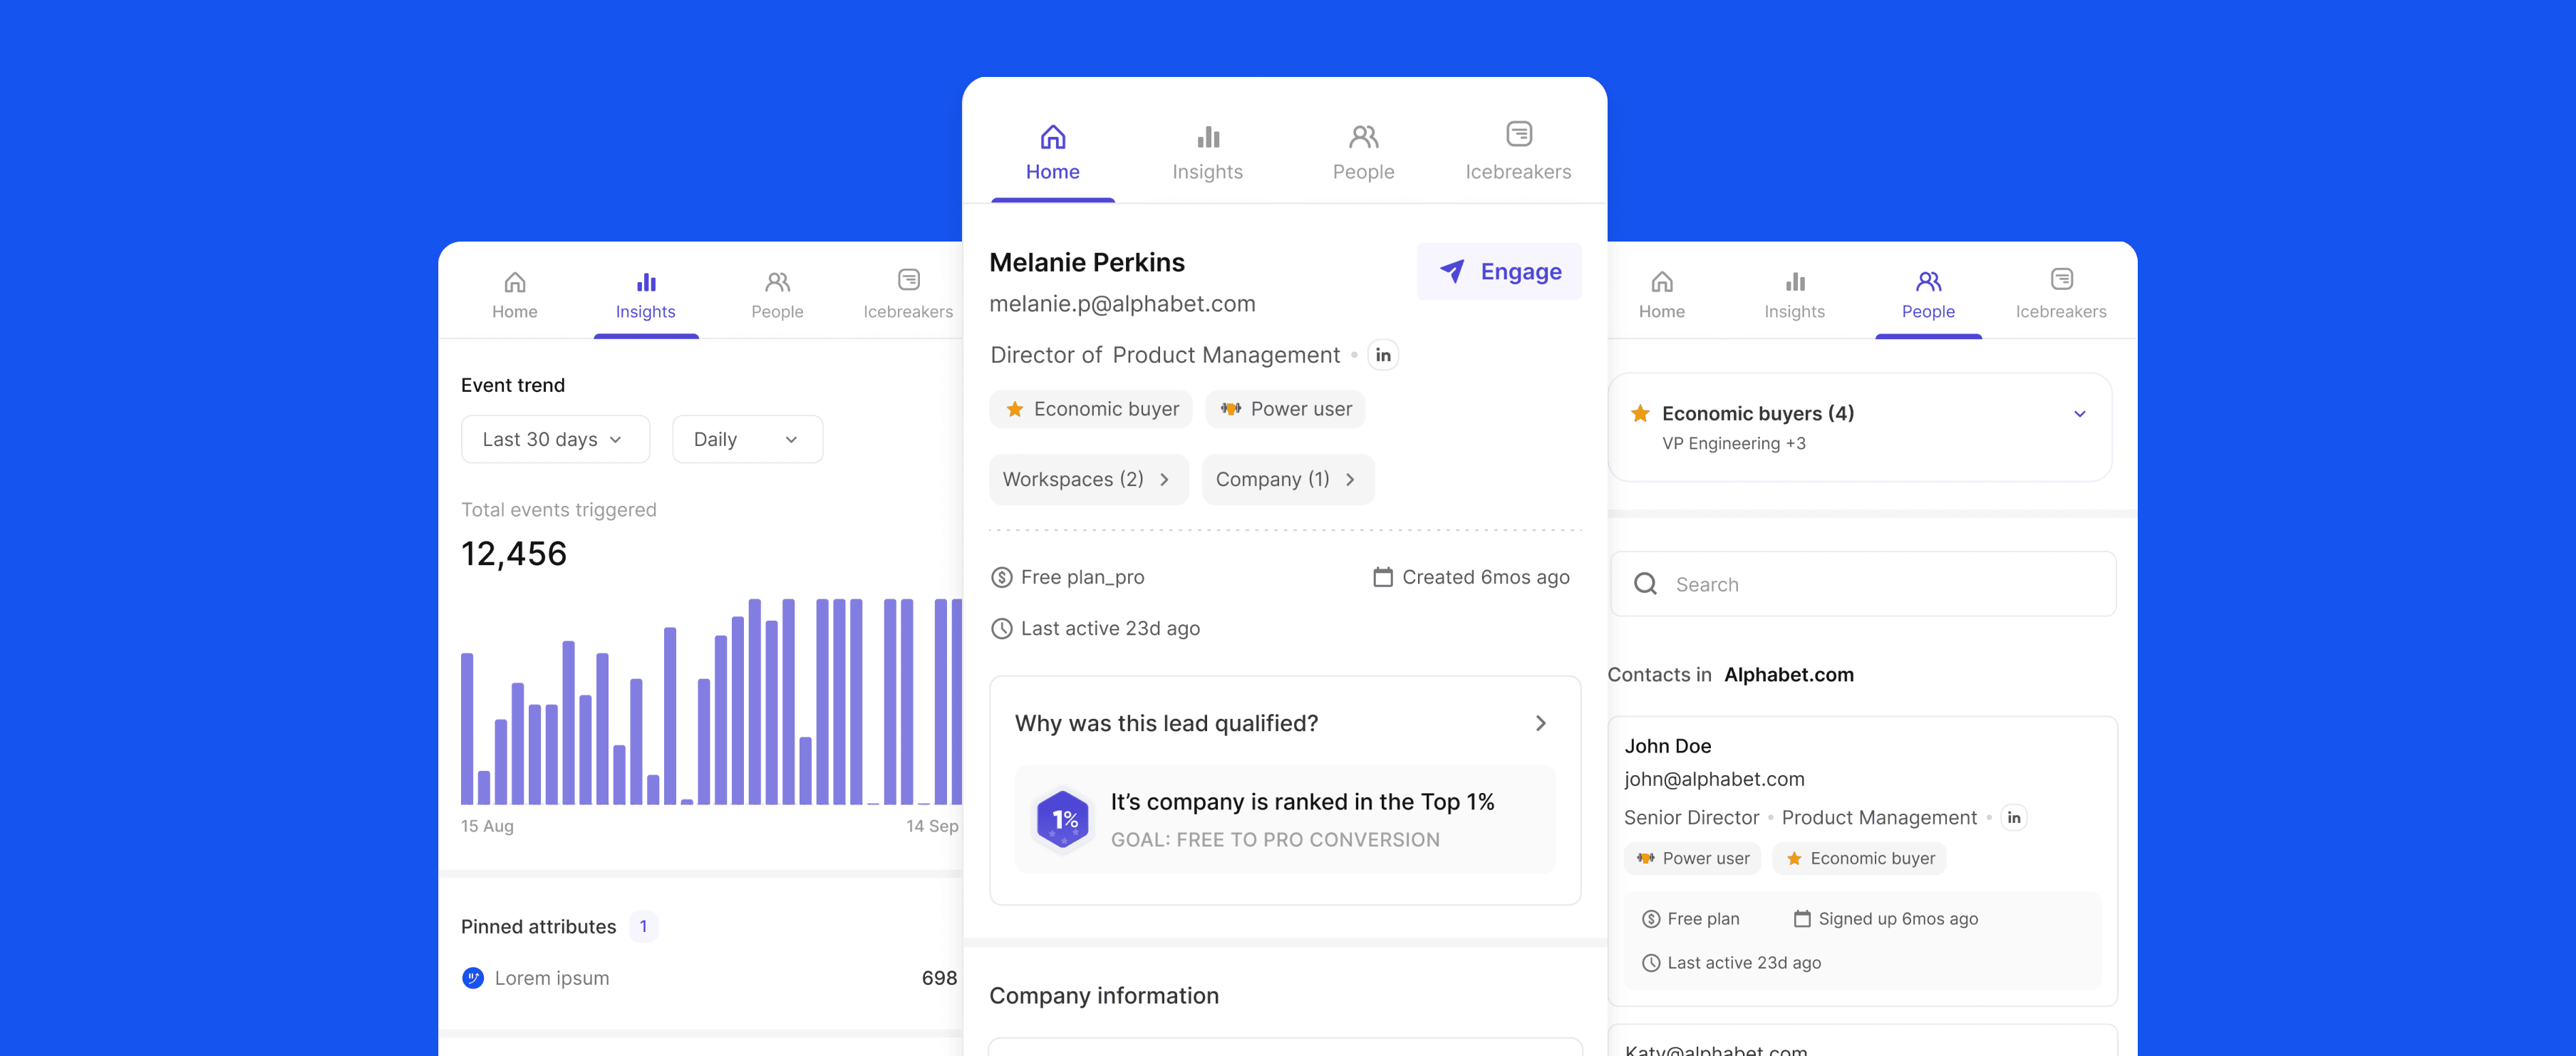Open the Last 30 days dropdown
The height and width of the screenshot is (1056, 2576).
coord(555,440)
